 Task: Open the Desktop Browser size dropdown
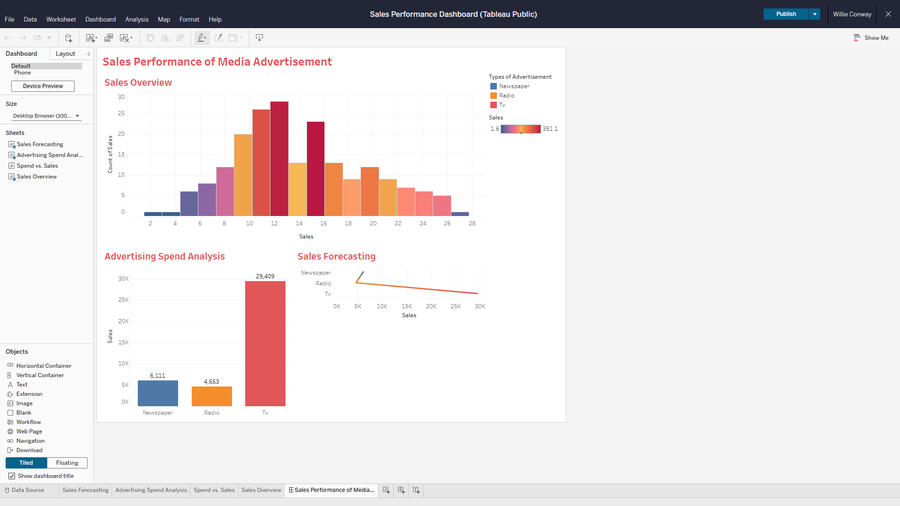click(44, 116)
